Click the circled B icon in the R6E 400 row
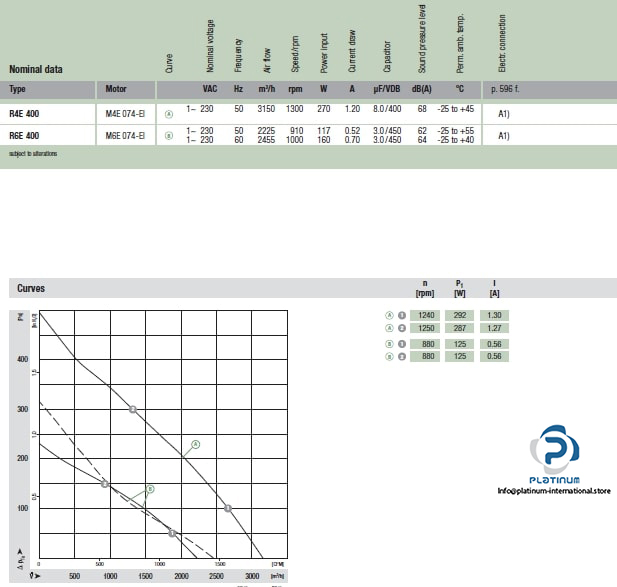 (168, 135)
